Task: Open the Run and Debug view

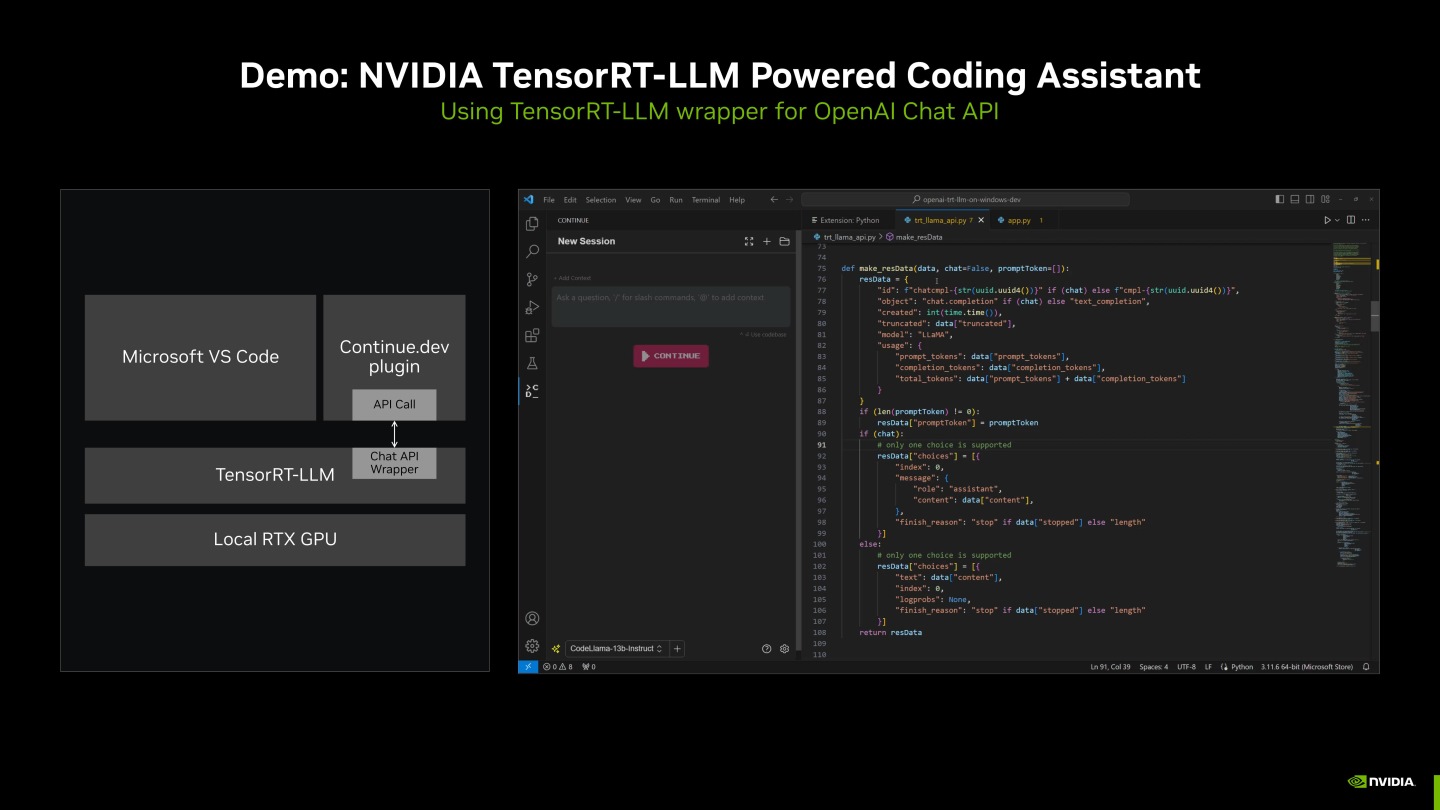Action: 532,307
